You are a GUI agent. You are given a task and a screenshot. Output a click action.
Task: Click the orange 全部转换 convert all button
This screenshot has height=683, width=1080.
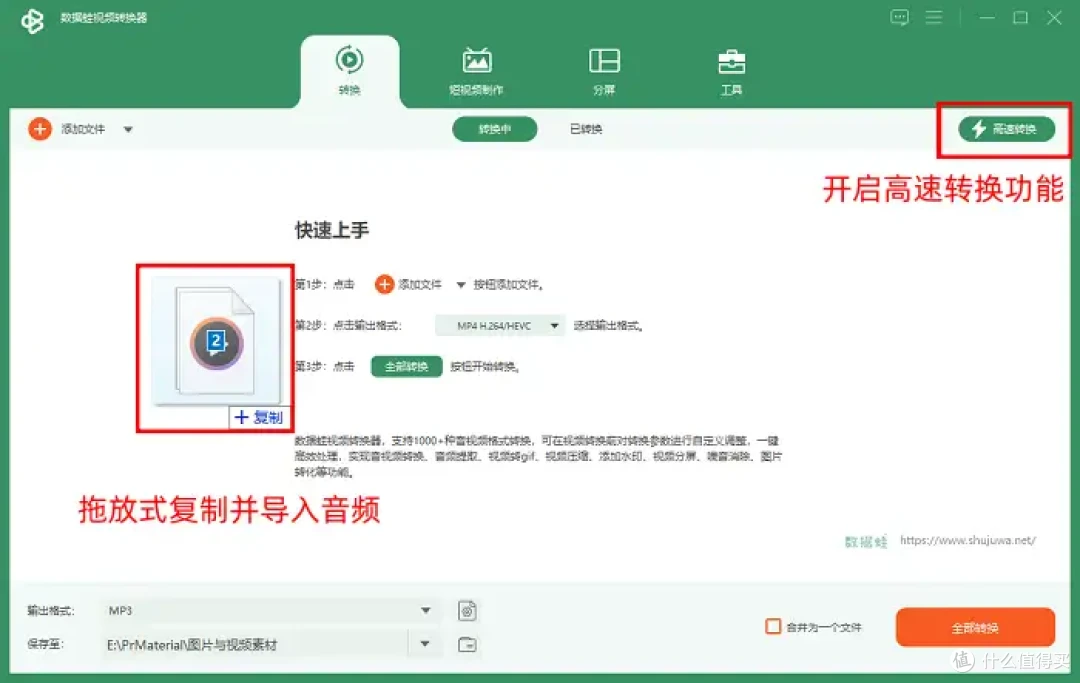point(975,627)
